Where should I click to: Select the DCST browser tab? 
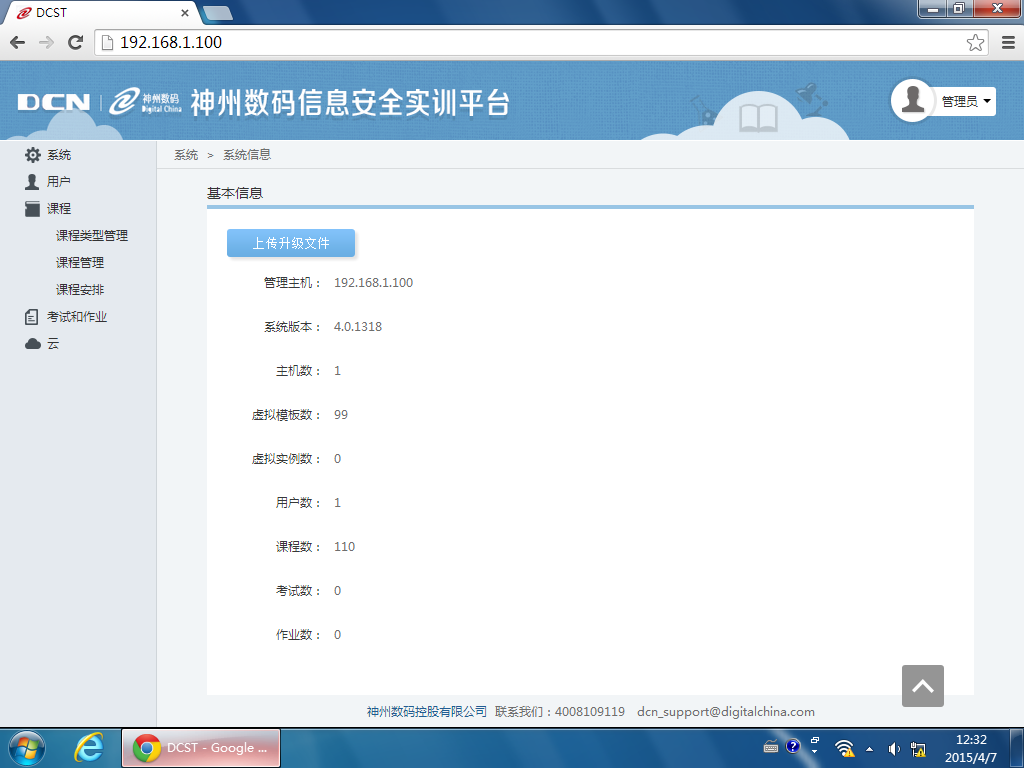98,12
